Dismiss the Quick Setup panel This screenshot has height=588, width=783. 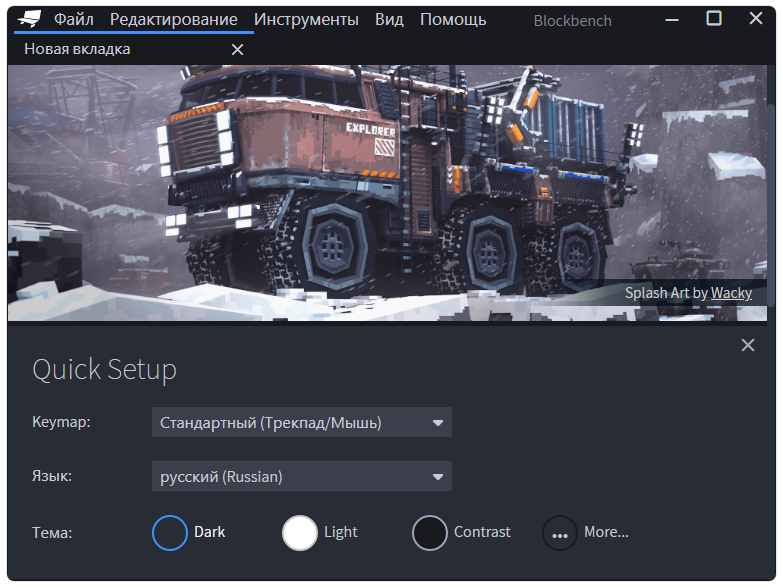[748, 345]
